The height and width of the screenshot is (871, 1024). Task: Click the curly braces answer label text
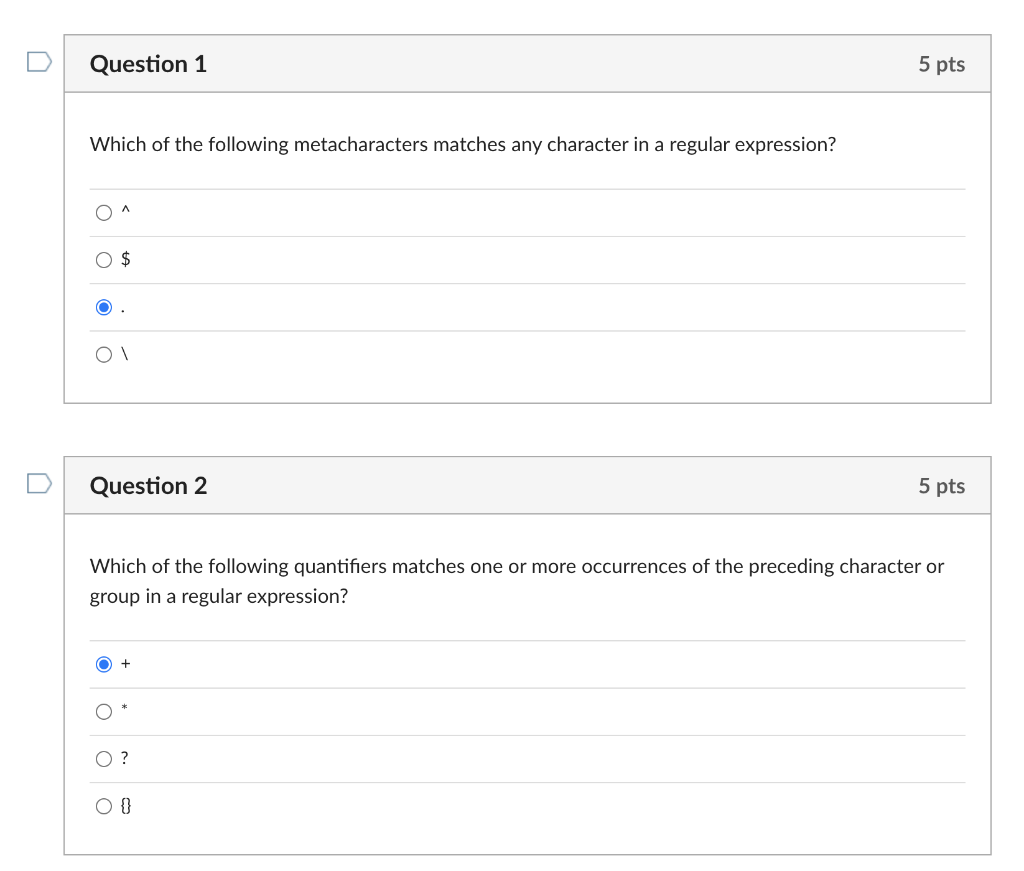click(x=126, y=807)
